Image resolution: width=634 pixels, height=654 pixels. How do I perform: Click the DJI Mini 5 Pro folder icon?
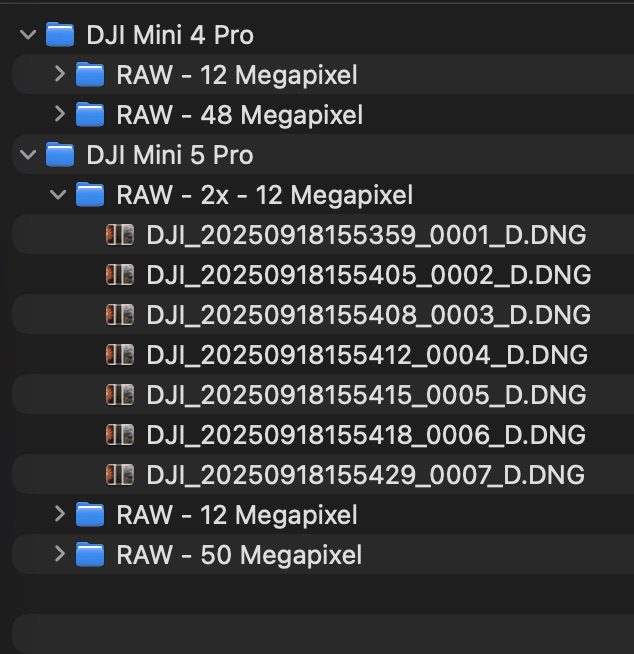coord(61,155)
